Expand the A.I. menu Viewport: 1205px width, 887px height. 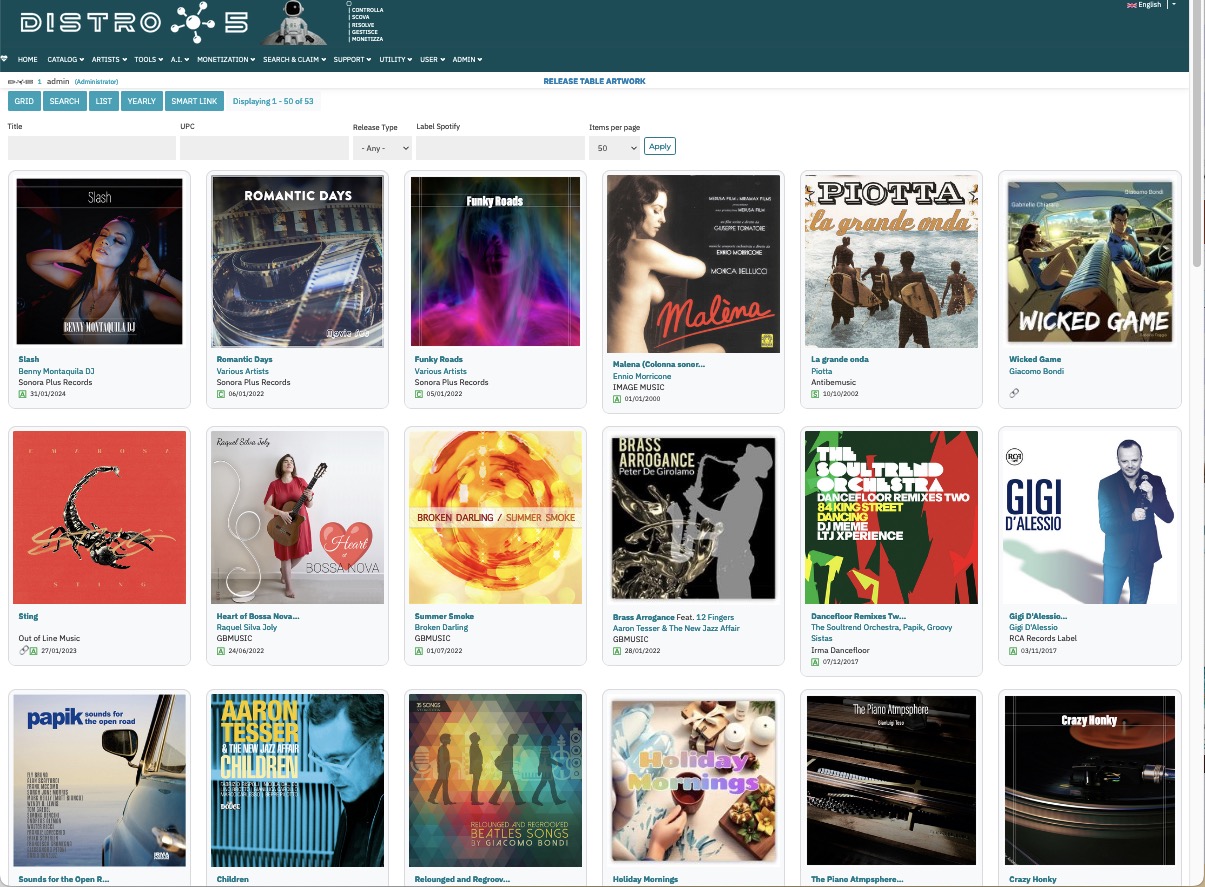coord(180,60)
